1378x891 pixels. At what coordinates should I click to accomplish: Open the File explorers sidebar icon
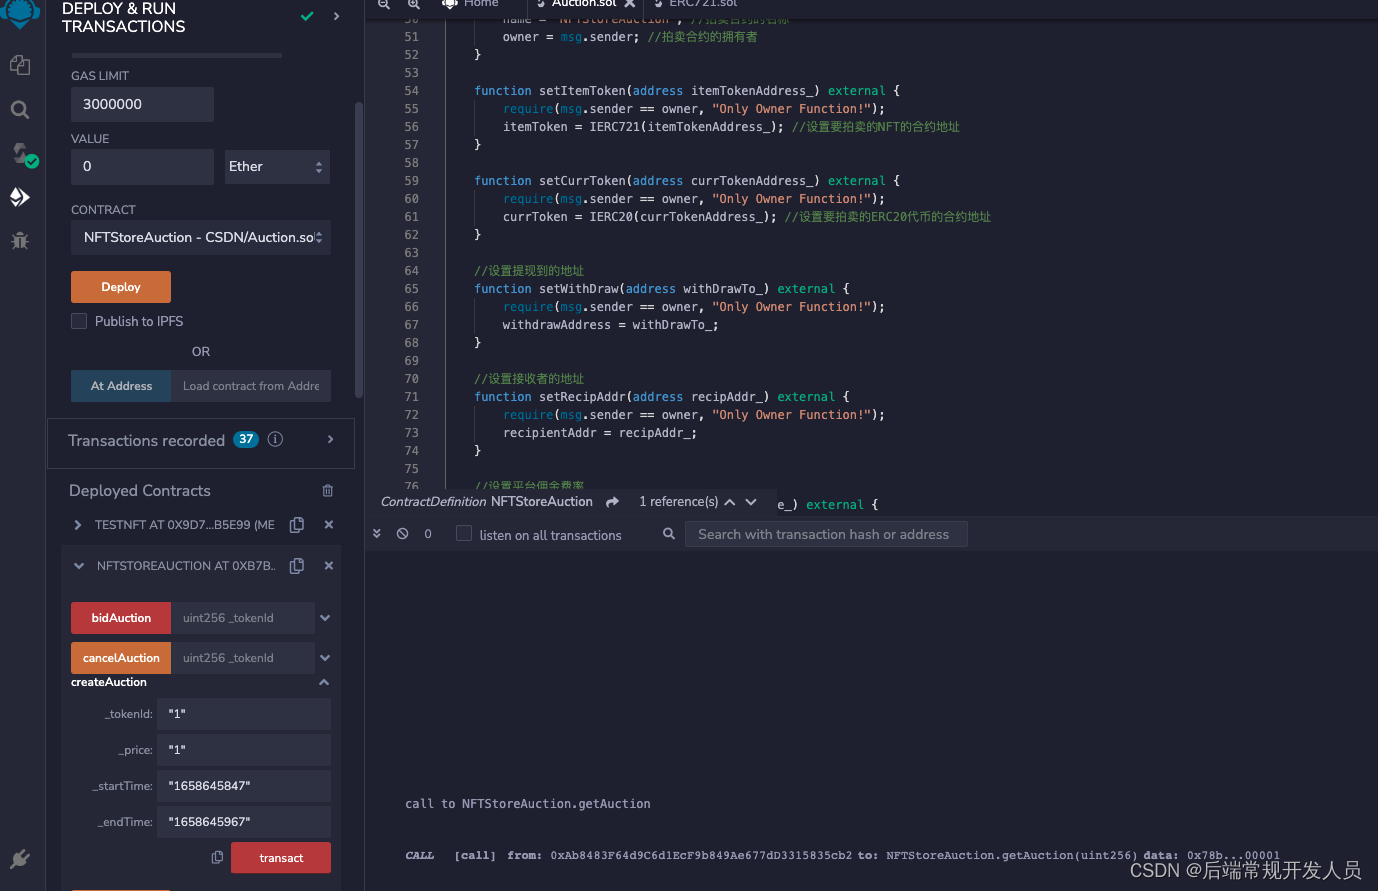[x=19, y=65]
